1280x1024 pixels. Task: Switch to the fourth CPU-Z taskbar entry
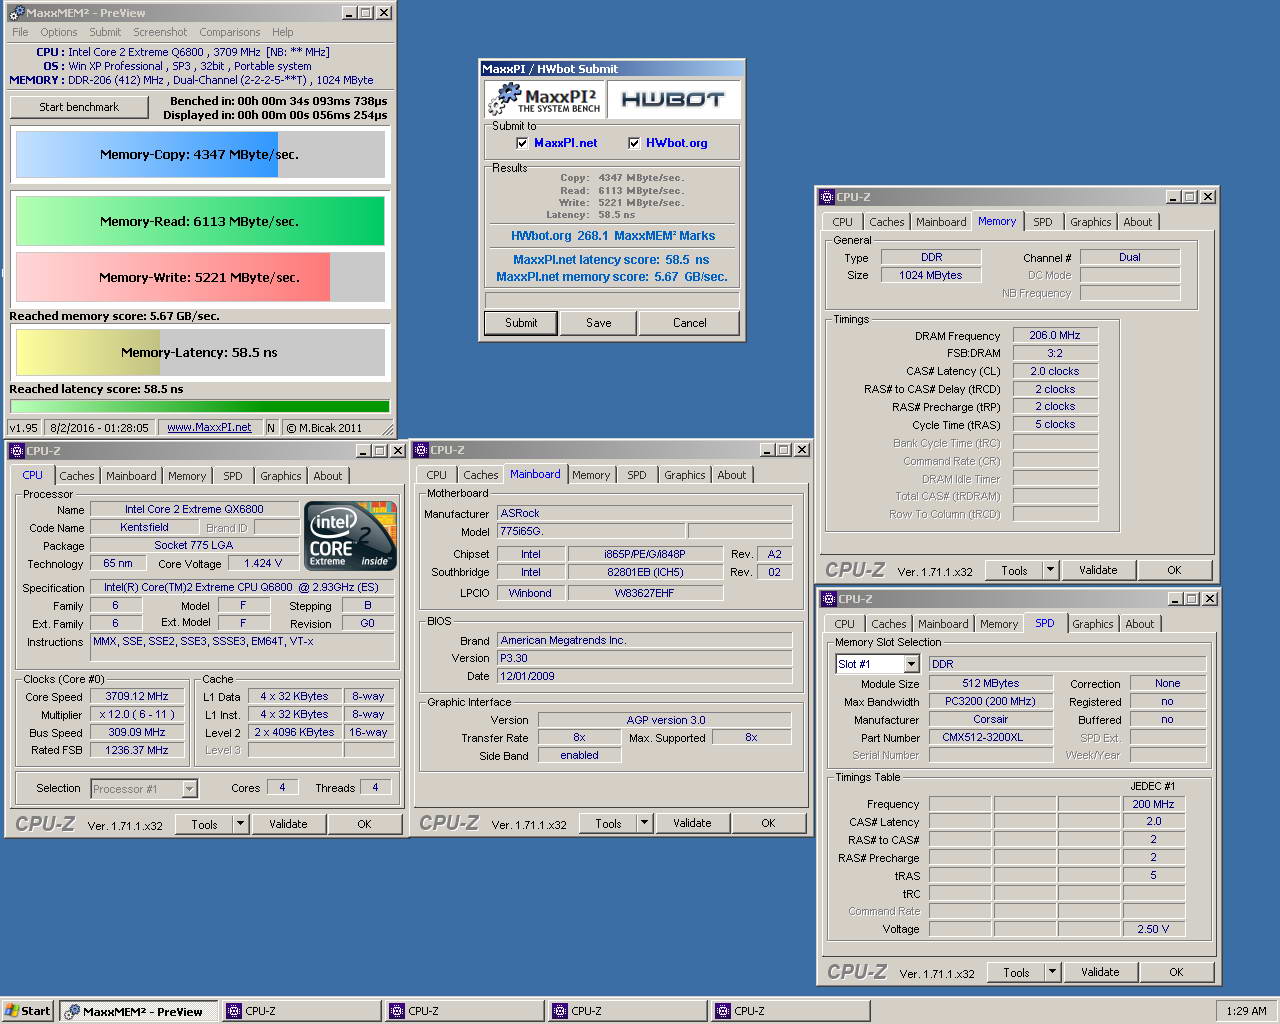pos(791,1011)
